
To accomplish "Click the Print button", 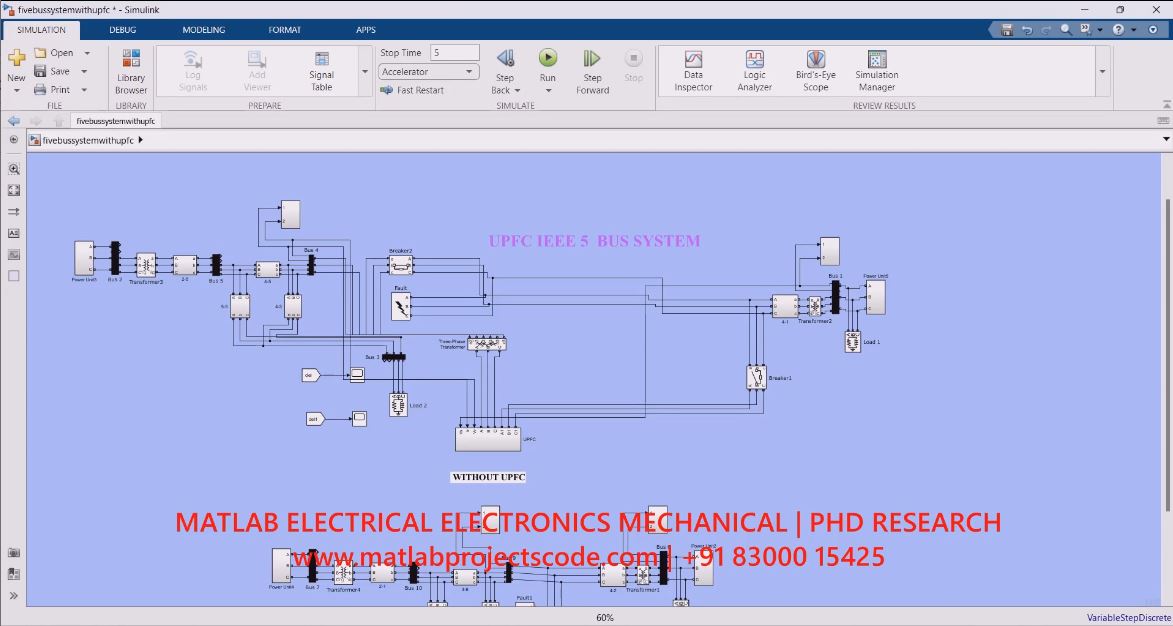I will click(53, 90).
